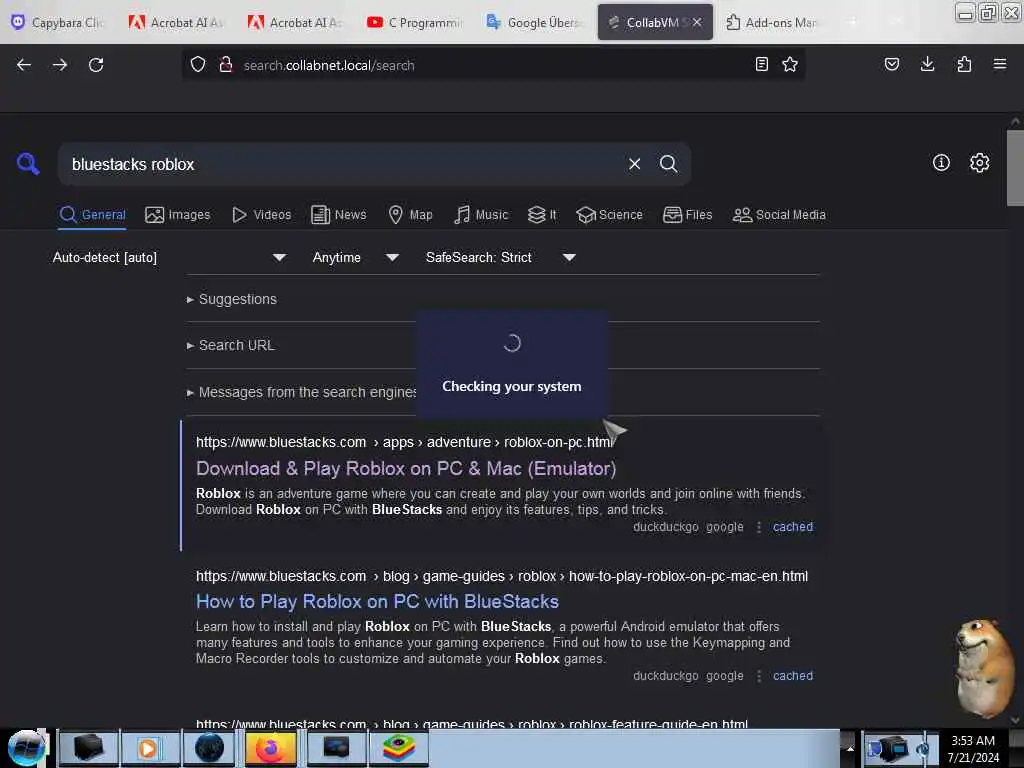Go forward to the next page

(x=60, y=65)
